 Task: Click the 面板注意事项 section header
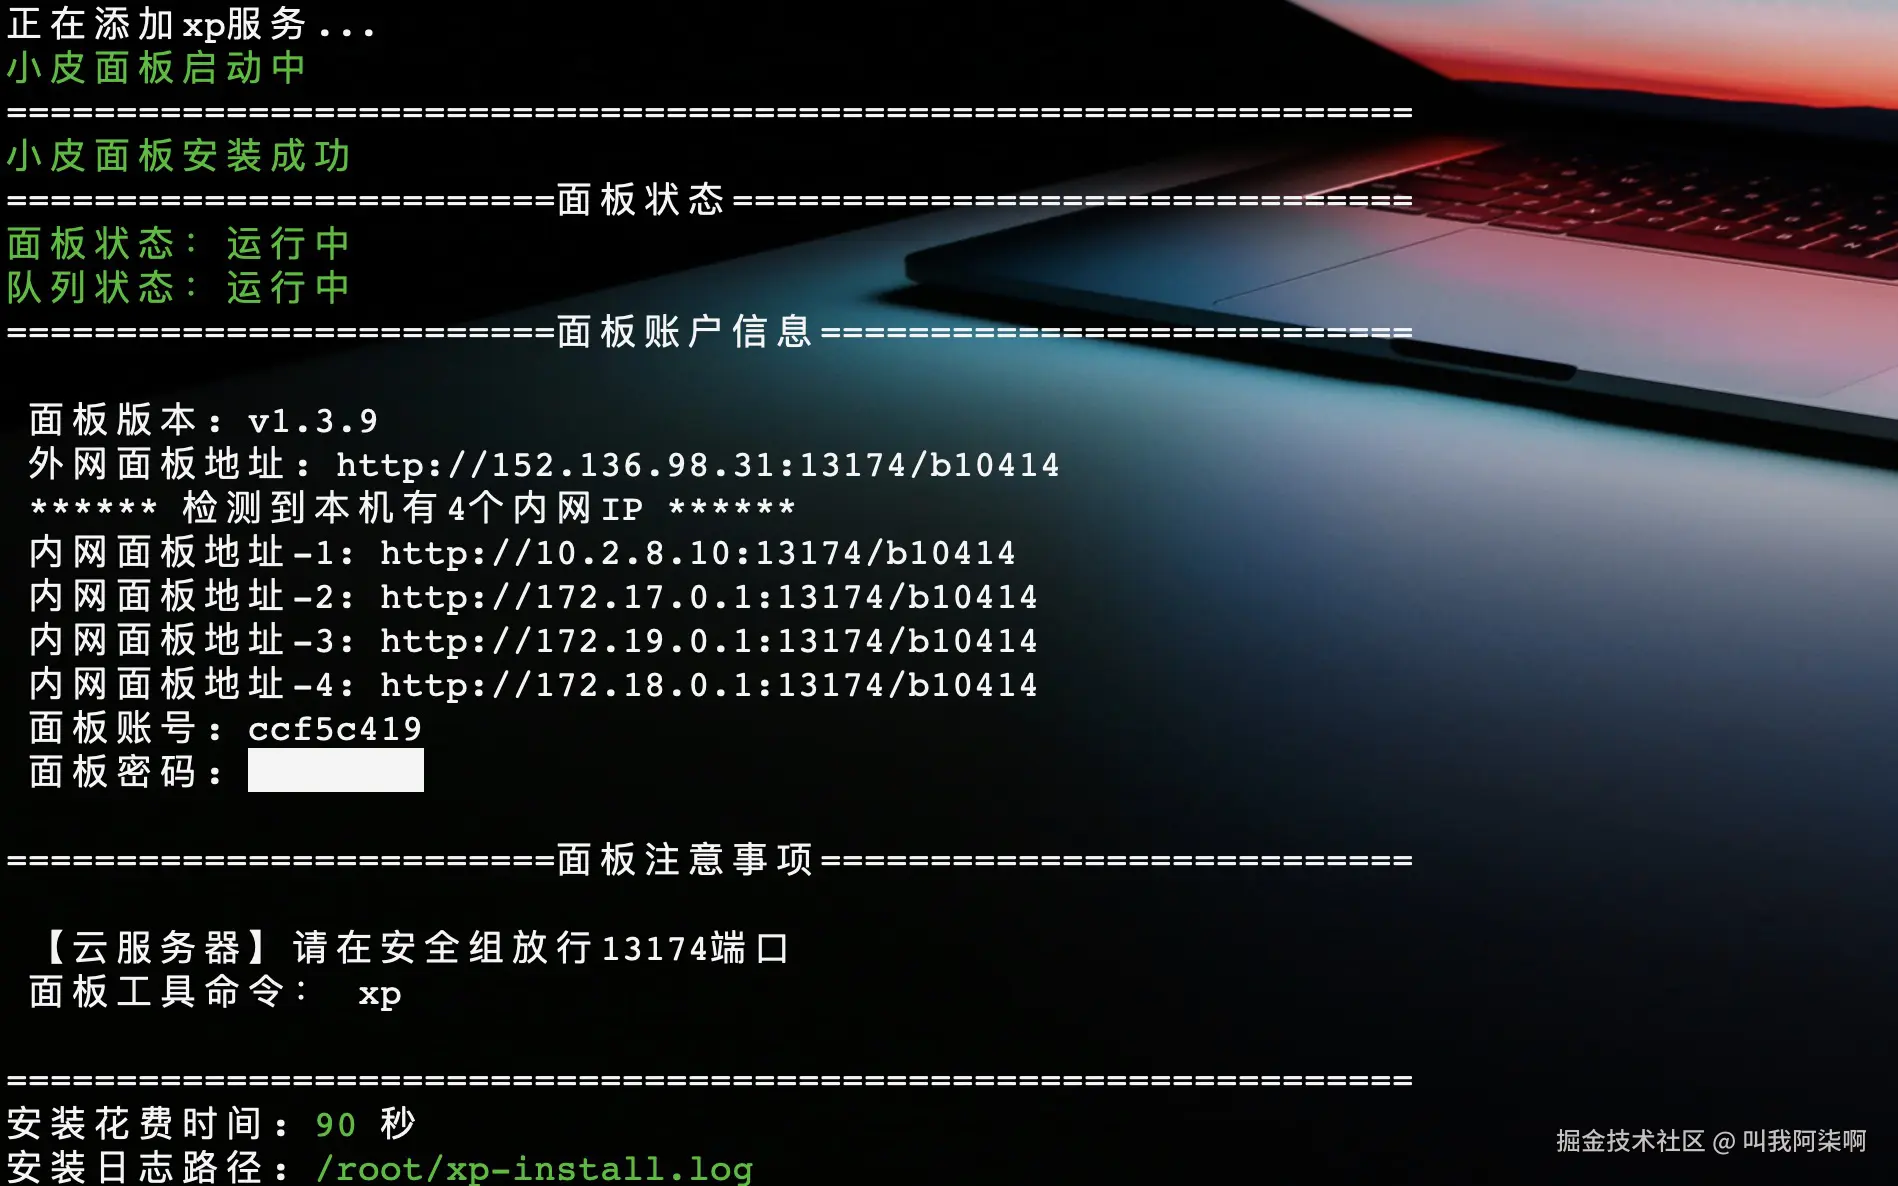tap(684, 859)
